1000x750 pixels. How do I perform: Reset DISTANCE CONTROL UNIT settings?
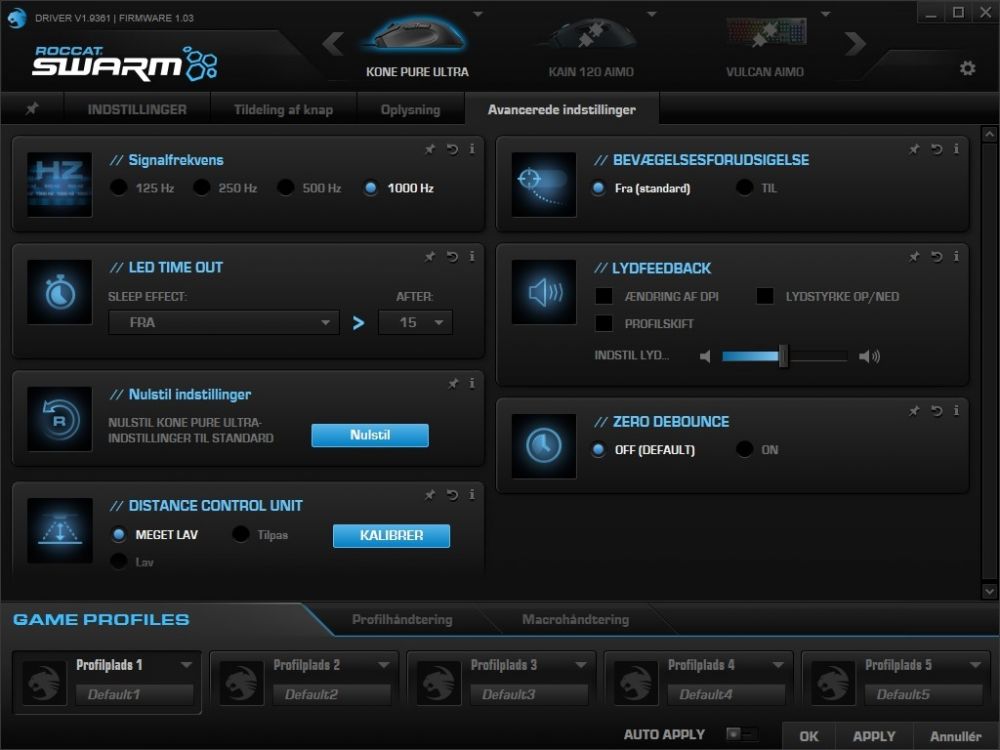click(452, 494)
